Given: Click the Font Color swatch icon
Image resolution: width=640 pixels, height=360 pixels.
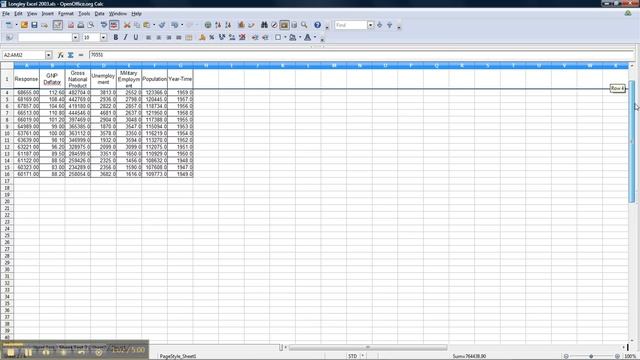Looking at the screenshot, I should coord(307,37).
